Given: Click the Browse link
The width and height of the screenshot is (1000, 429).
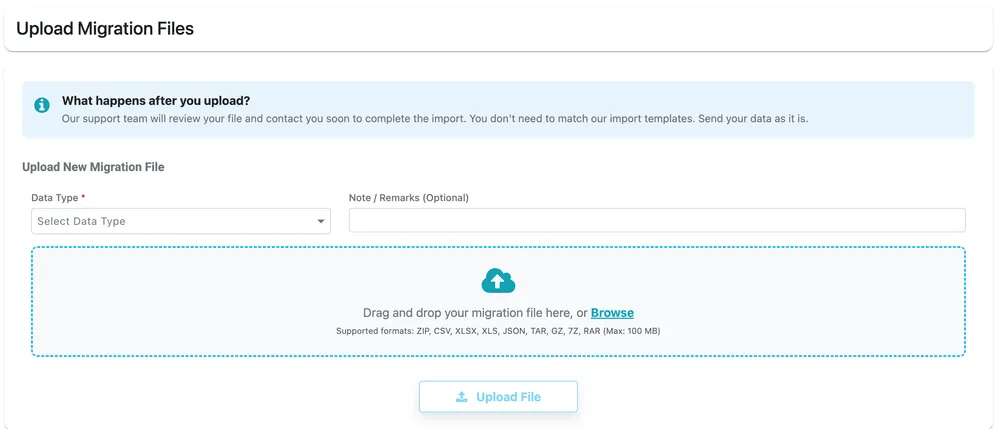Looking at the screenshot, I should pos(612,313).
